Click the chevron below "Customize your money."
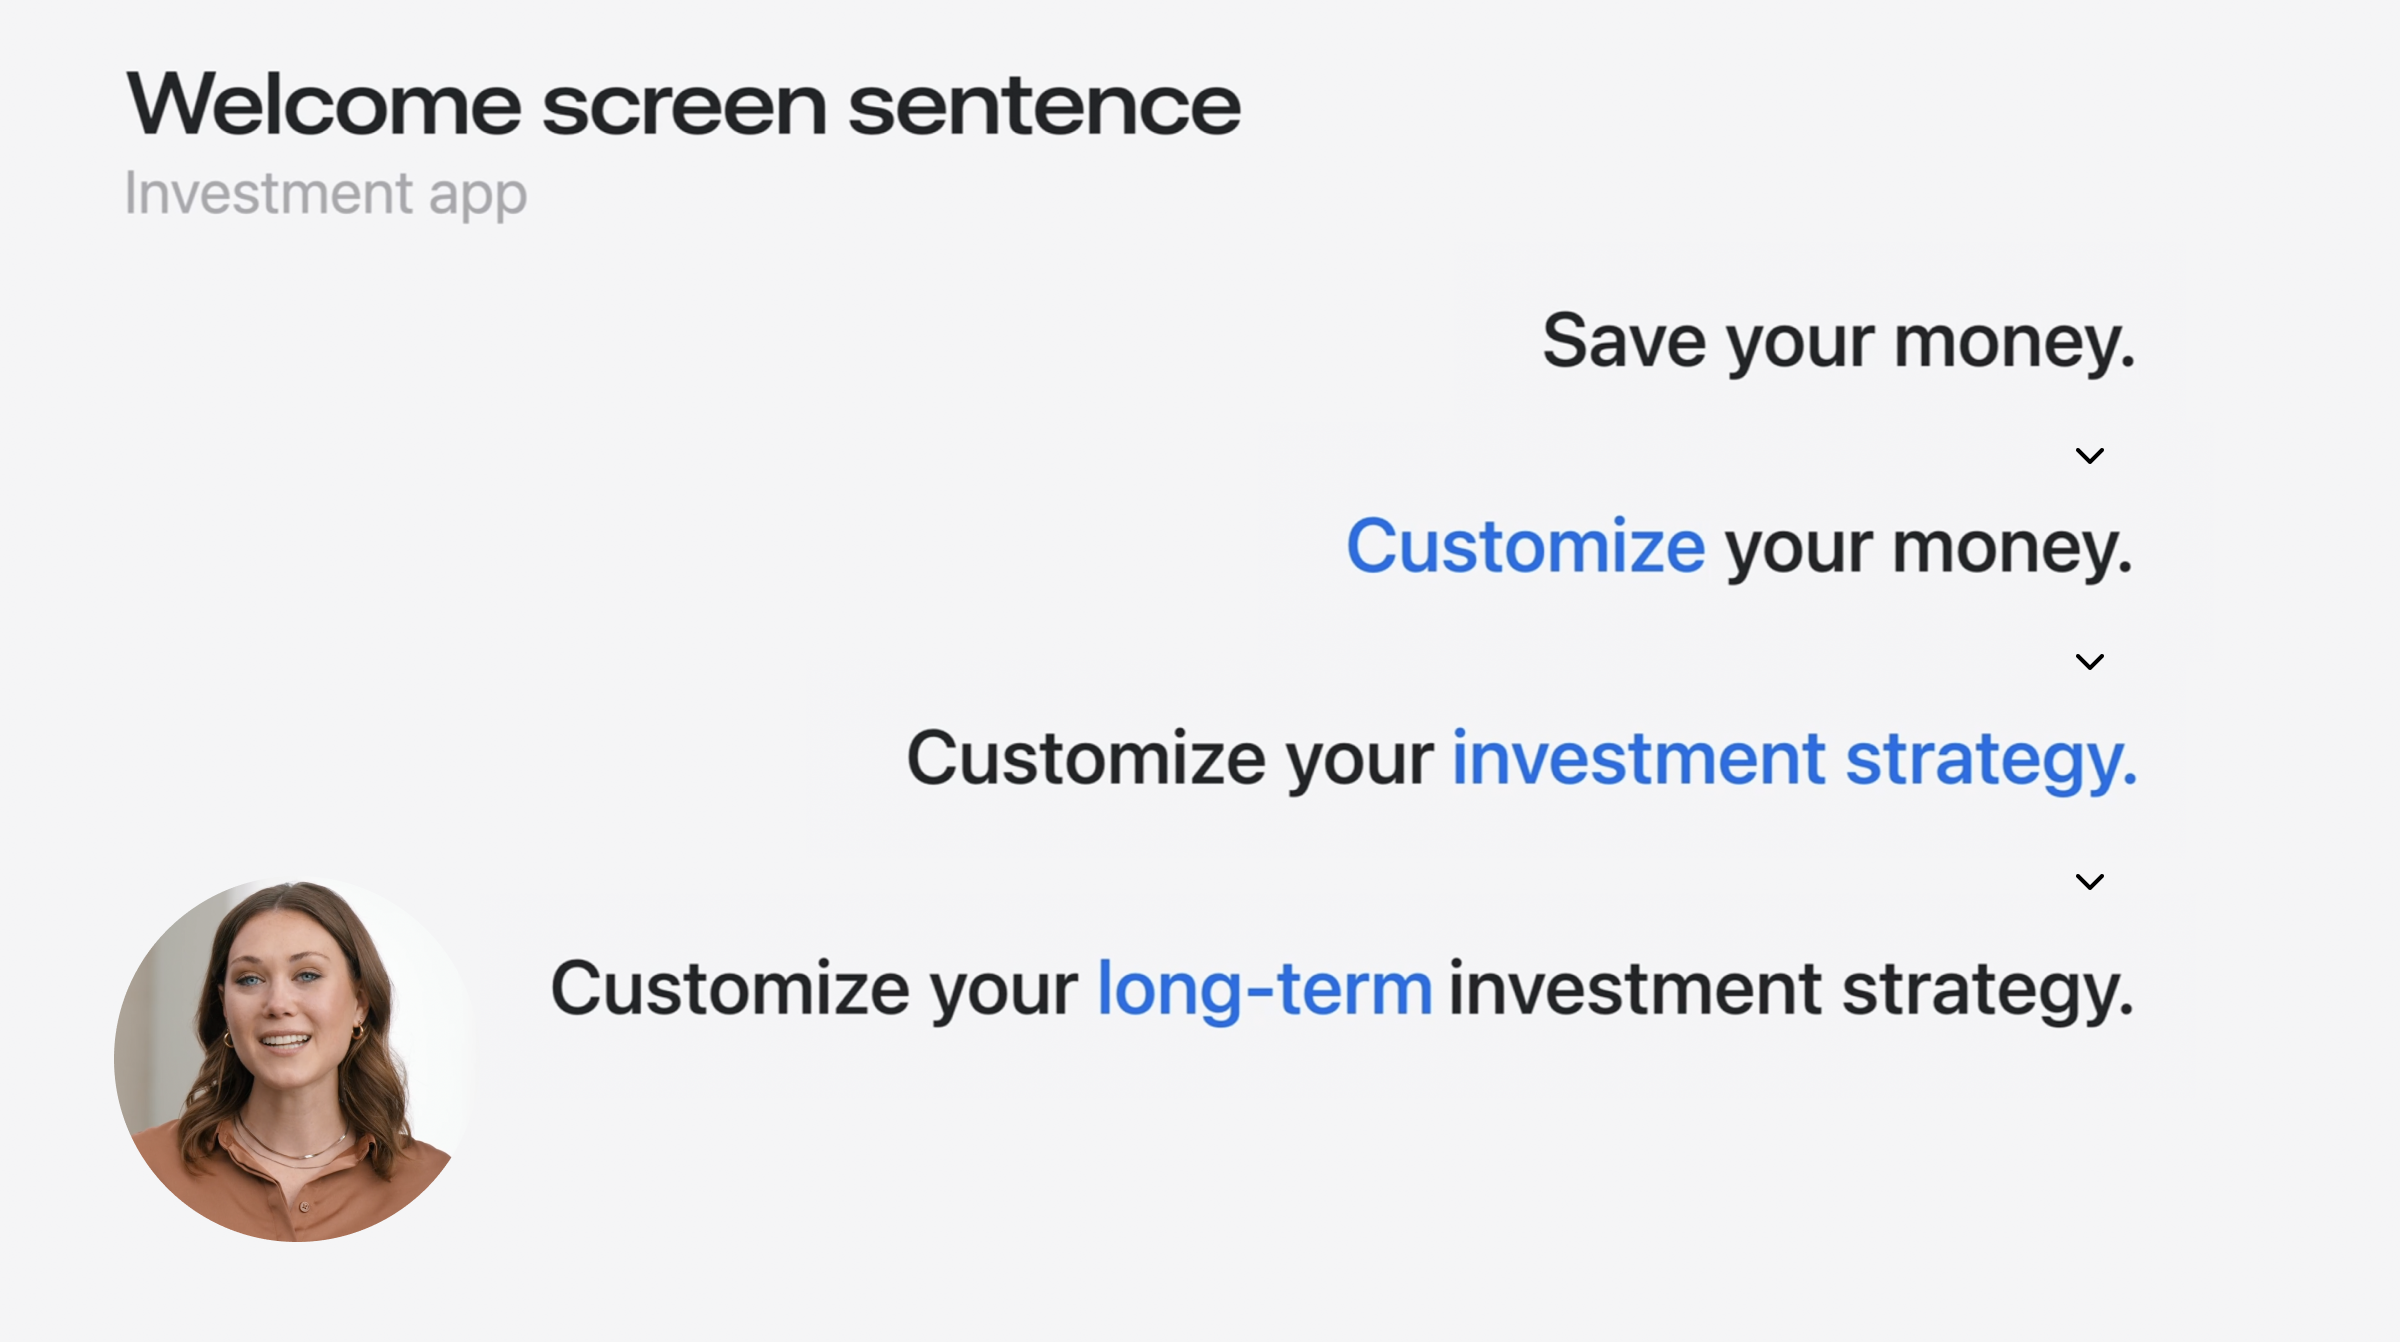Viewport: 2400px width, 1342px height. (2089, 662)
